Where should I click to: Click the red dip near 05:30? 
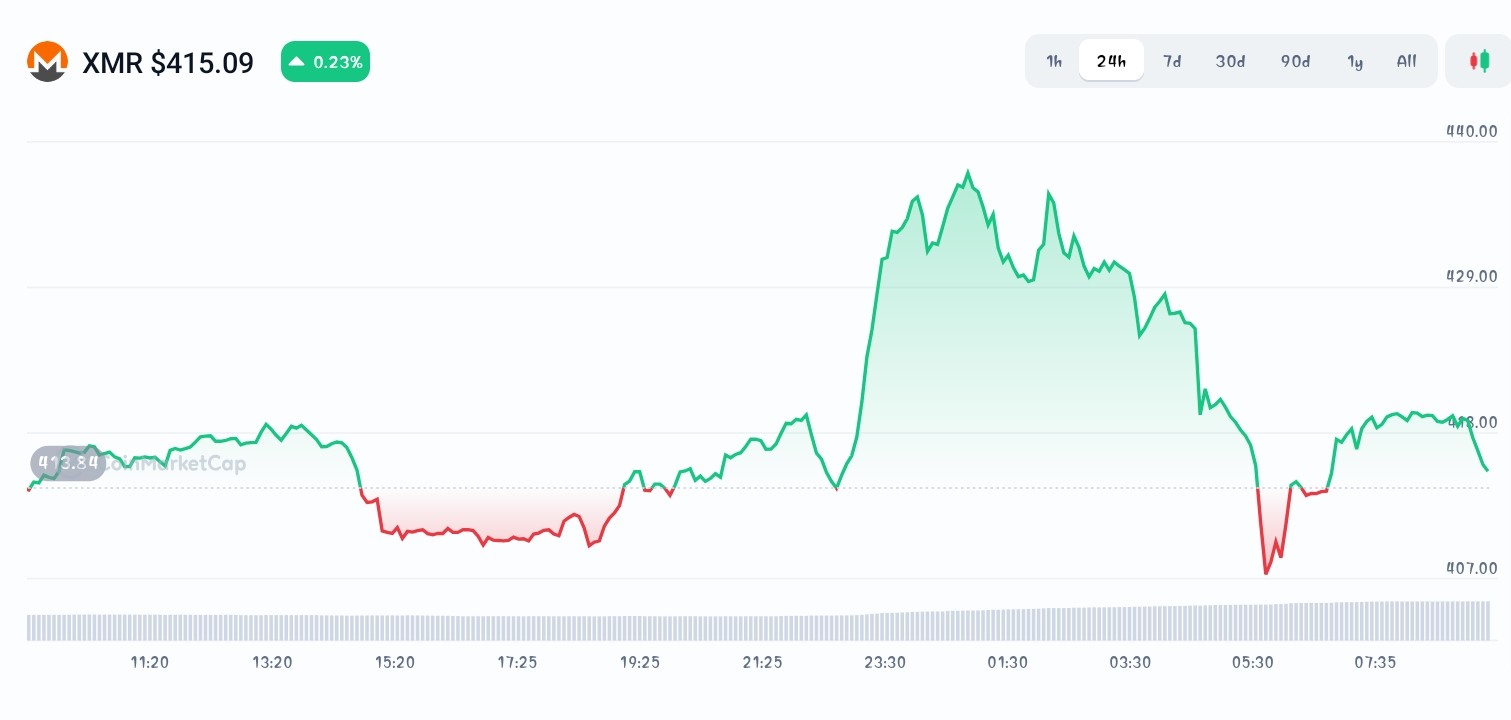pos(1266,572)
